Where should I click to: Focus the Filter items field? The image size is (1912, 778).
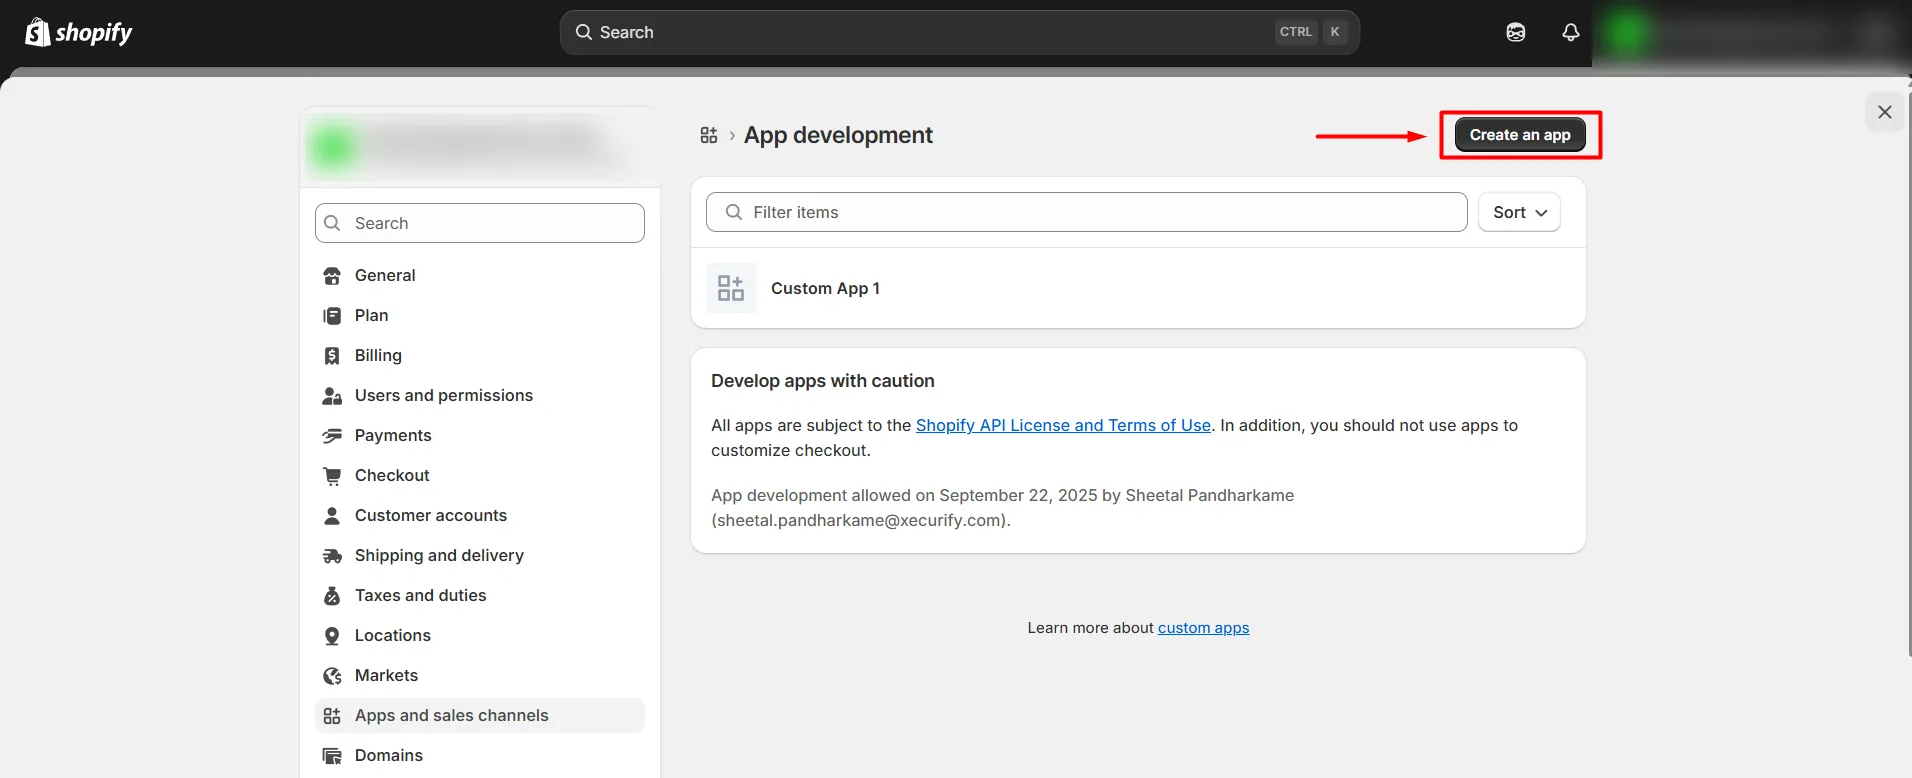pos(1086,212)
